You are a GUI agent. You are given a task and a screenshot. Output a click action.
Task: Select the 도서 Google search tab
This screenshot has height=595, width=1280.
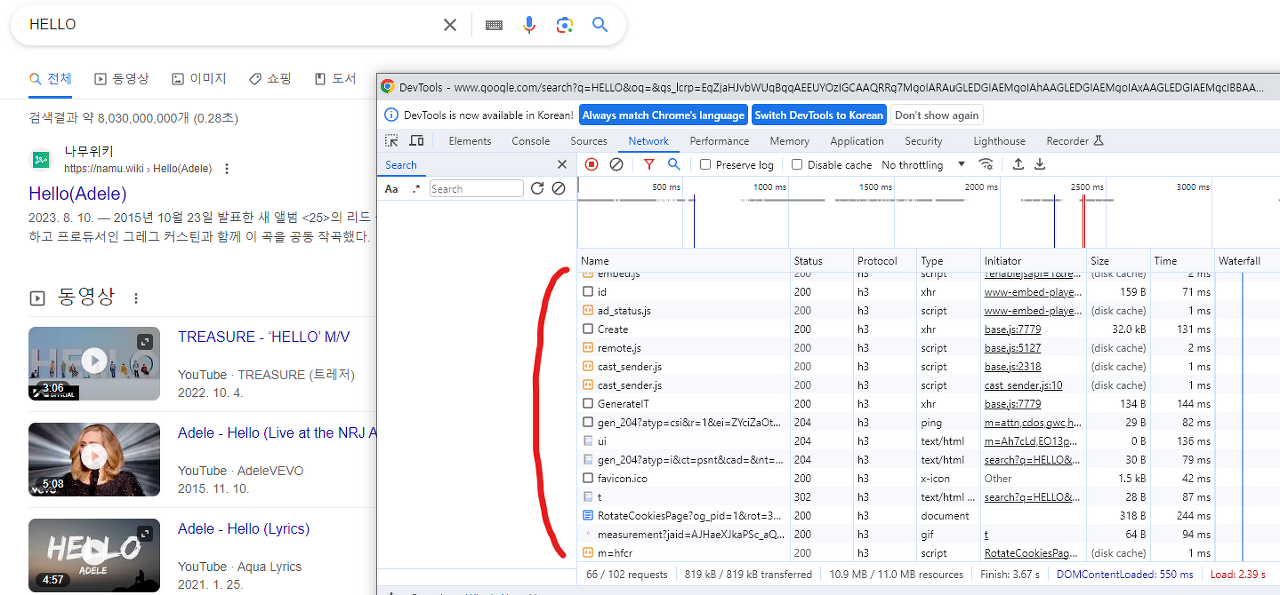(x=335, y=79)
